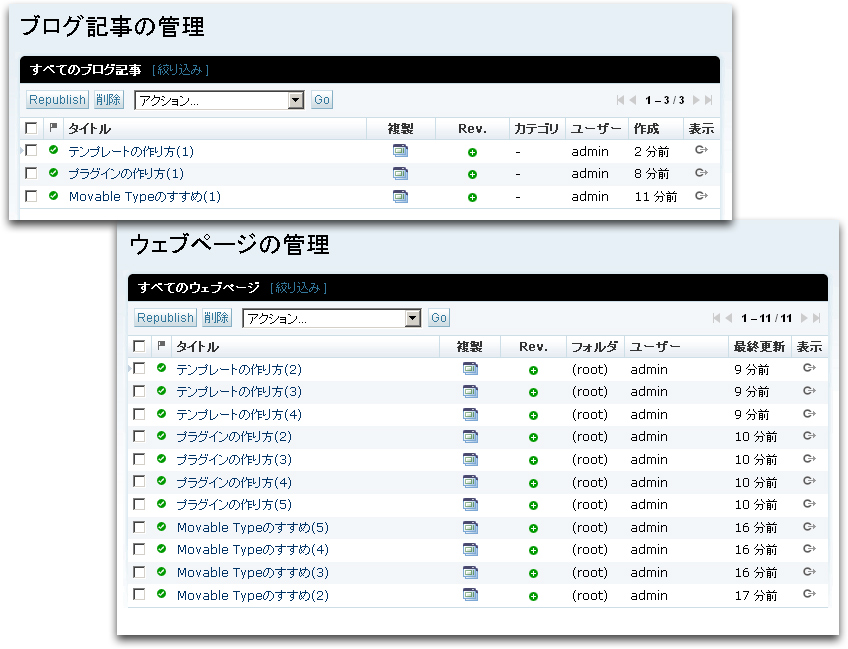Toggle select-all checkbox in web pages table
The width and height of the screenshot is (848, 649).
[139, 346]
